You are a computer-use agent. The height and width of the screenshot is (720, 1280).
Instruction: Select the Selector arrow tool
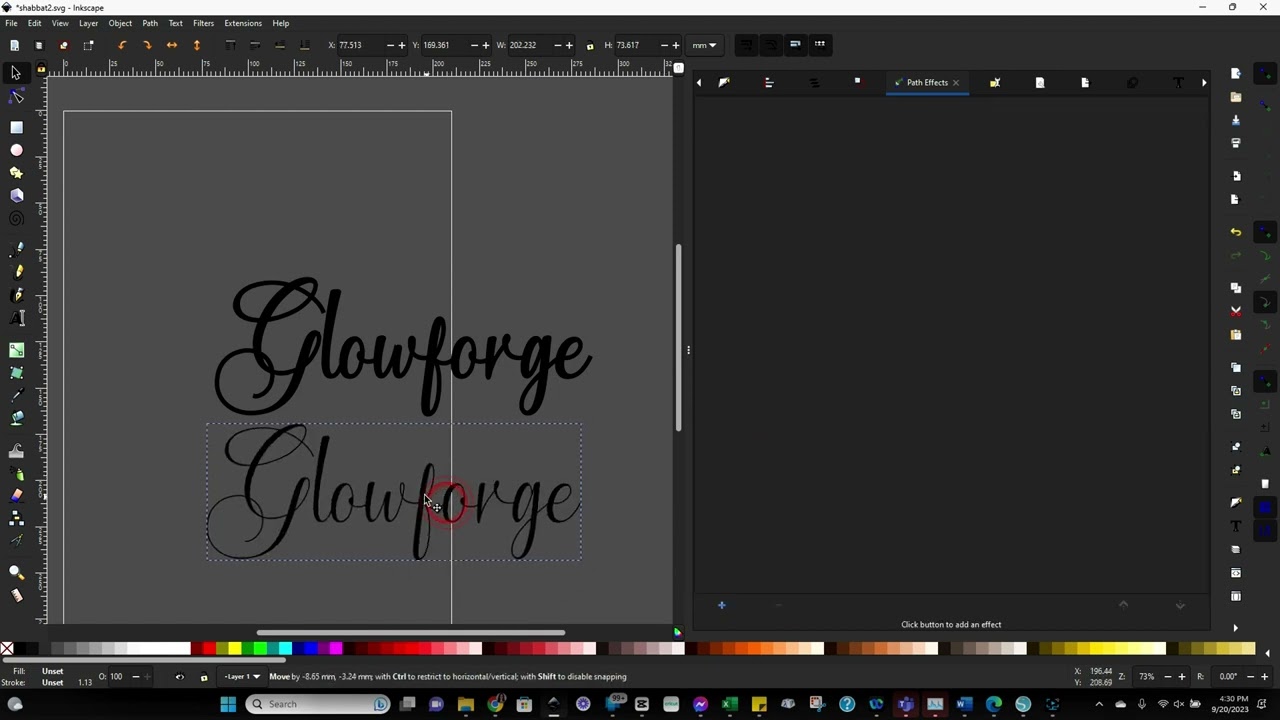16,73
